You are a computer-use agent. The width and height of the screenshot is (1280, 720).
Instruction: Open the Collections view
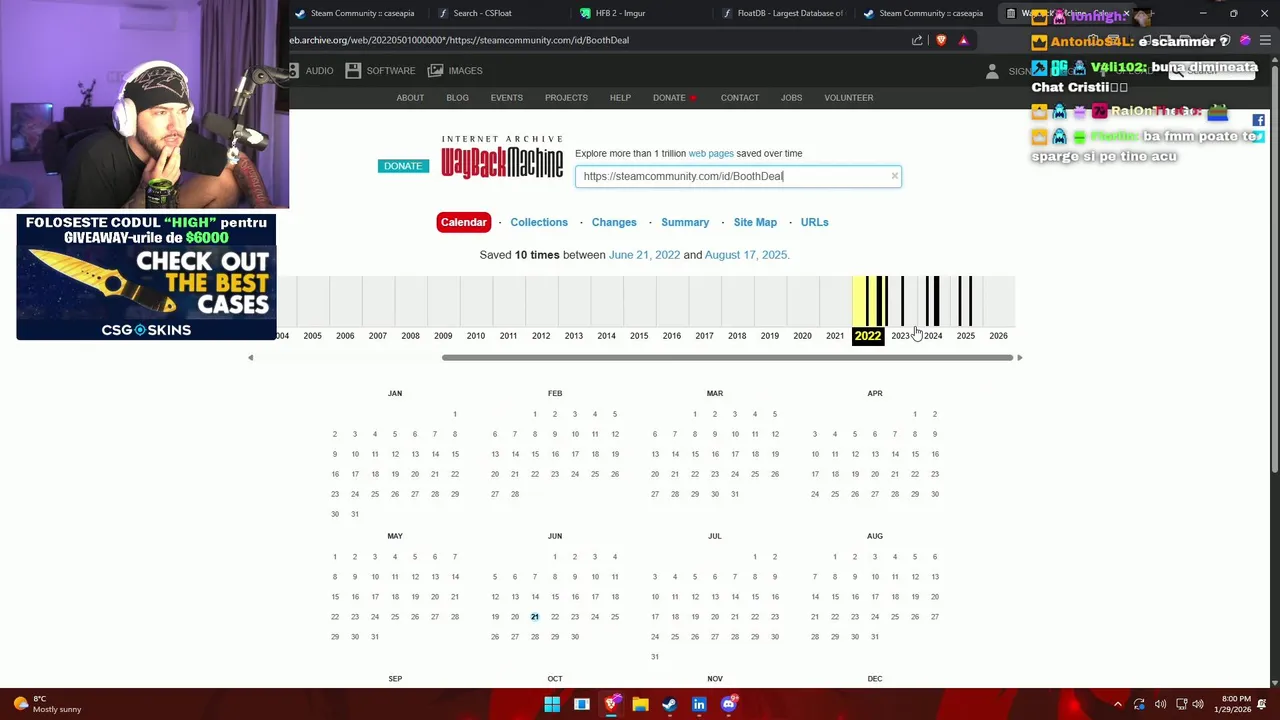click(539, 222)
